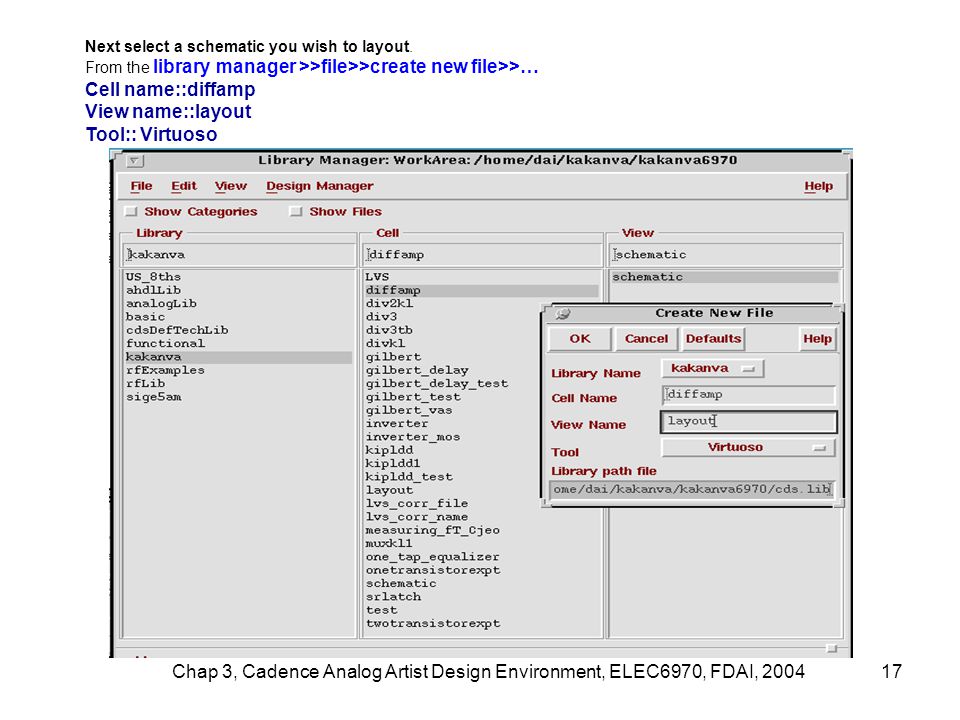
Task: Confirm with OK in Create New File
Action: [x=580, y=339]
